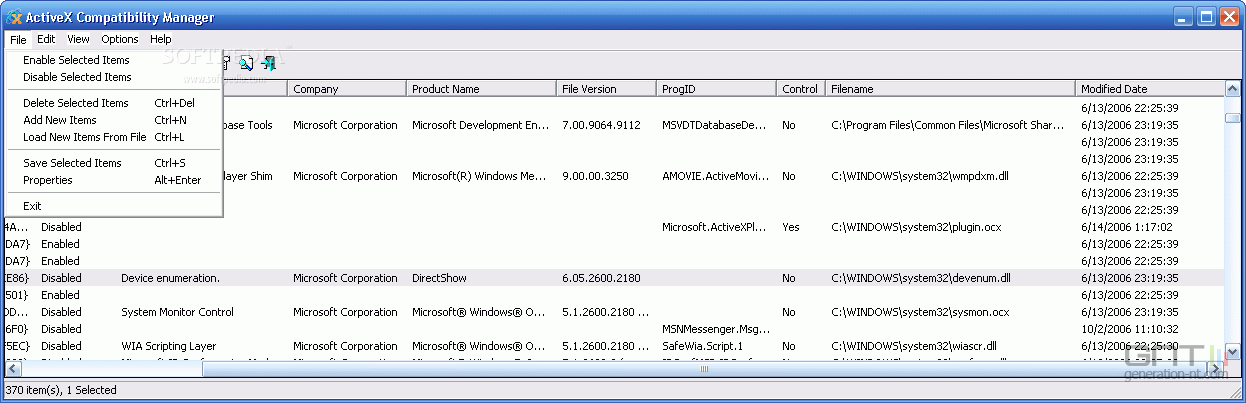
Task: Sort by the Product Name column header
Action: click(x=483, y=89)
